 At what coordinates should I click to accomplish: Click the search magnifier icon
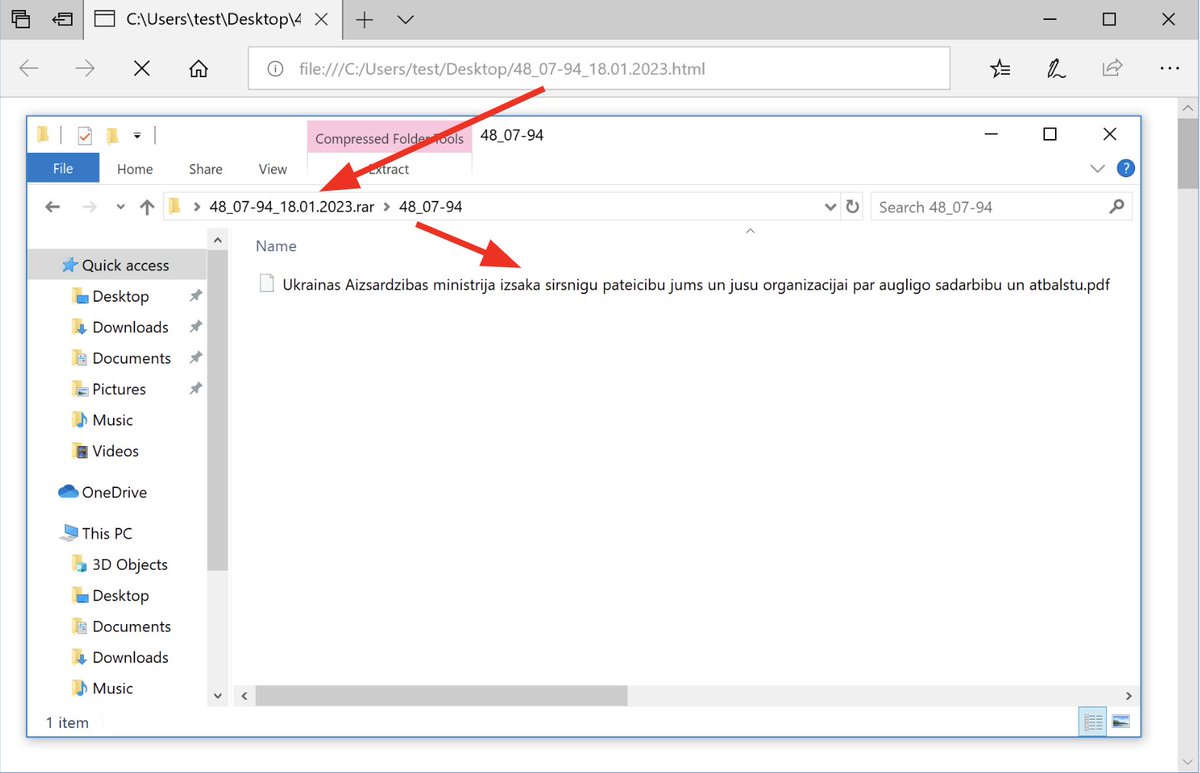(x=1117, y=207)
